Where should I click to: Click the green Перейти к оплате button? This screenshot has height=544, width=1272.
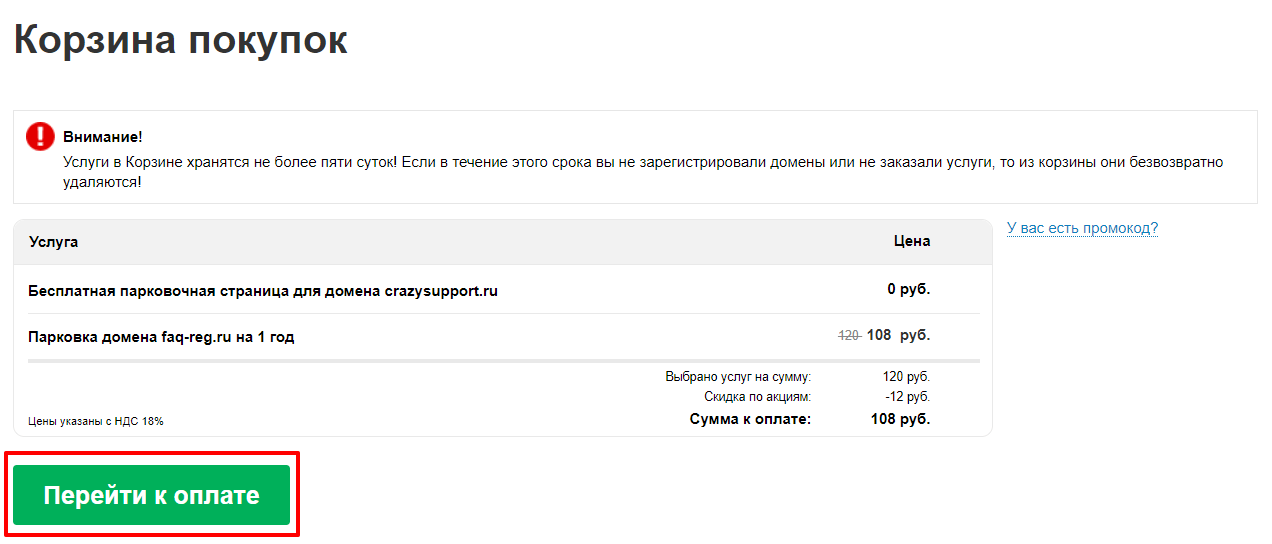(151, 495)
